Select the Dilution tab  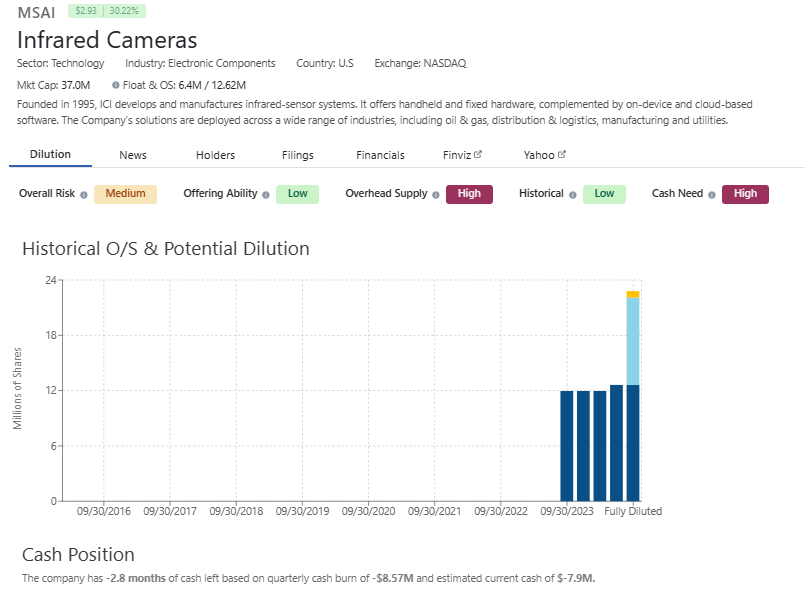pyautogui.click(x=50, y=155)
